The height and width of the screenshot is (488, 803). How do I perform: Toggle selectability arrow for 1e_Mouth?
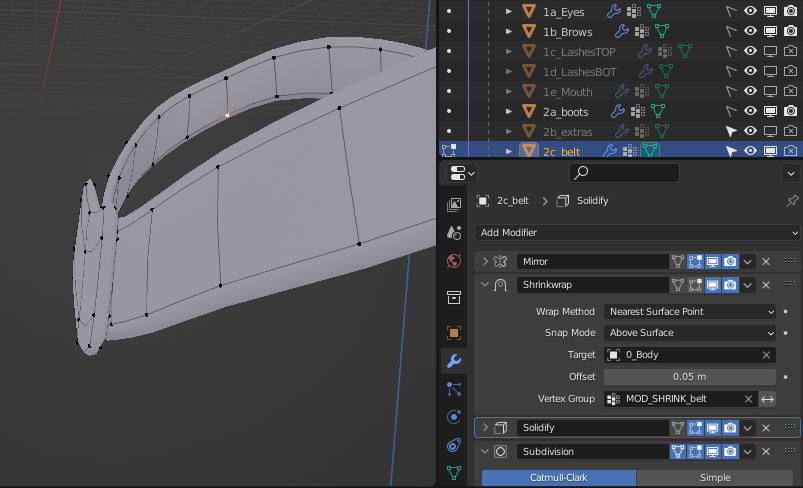[x=731, y=91]
